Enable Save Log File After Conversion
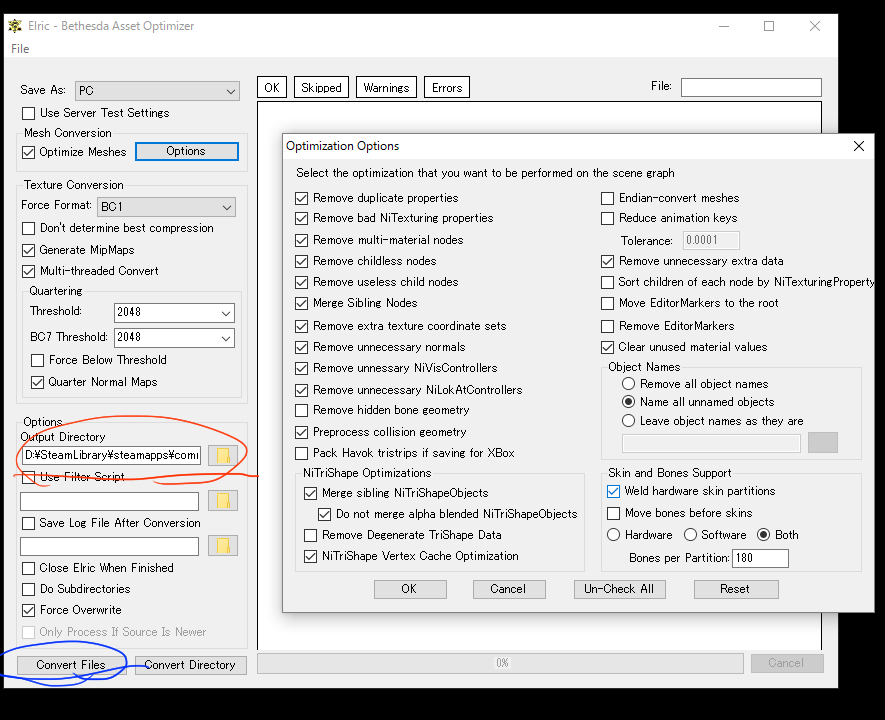 [x=29, y=524]
